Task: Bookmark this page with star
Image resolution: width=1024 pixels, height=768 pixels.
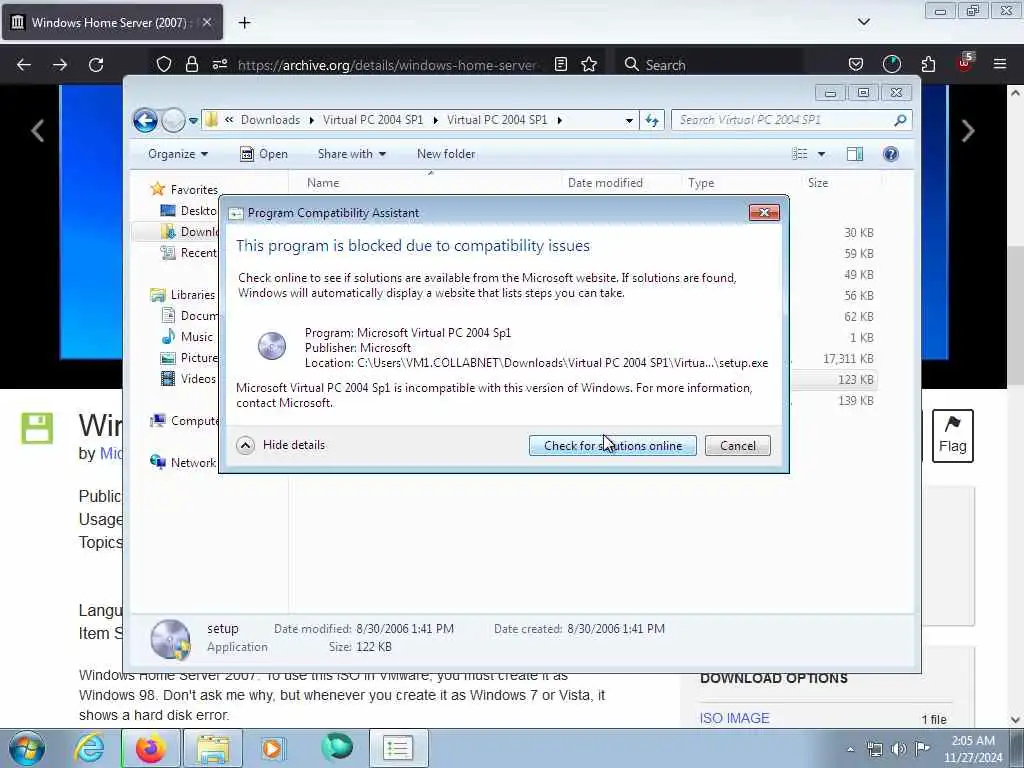Action: pyautogui.click(x=589, y=64)
